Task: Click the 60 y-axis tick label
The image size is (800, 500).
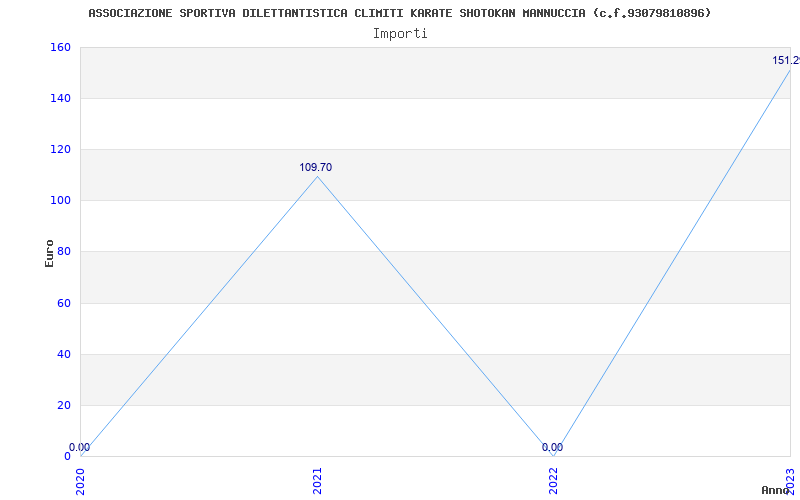Action: point(63,303)
